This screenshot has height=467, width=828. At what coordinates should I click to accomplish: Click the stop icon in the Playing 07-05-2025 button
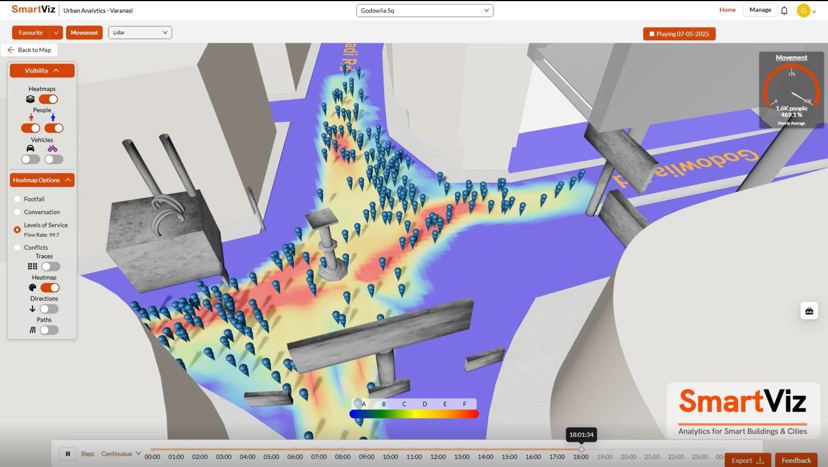tap(652, 34)
